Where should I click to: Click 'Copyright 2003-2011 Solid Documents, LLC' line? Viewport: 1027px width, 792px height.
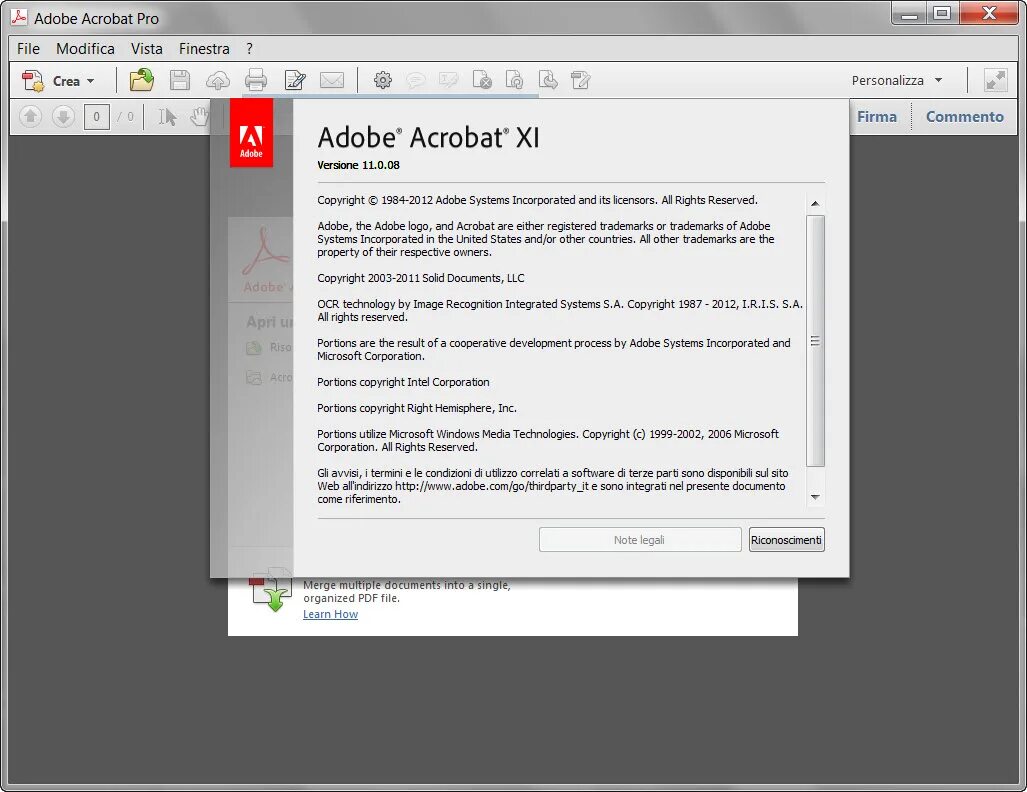(420, 278)
